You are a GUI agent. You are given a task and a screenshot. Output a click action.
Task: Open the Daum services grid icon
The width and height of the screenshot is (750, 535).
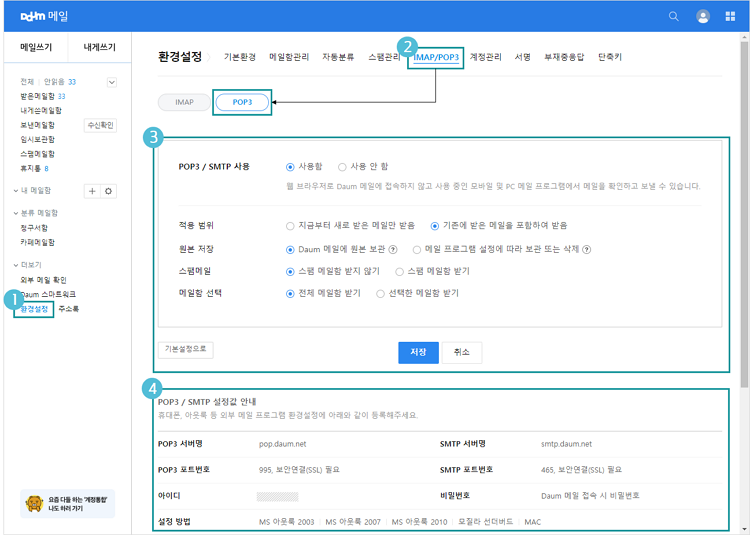point(731,16)
